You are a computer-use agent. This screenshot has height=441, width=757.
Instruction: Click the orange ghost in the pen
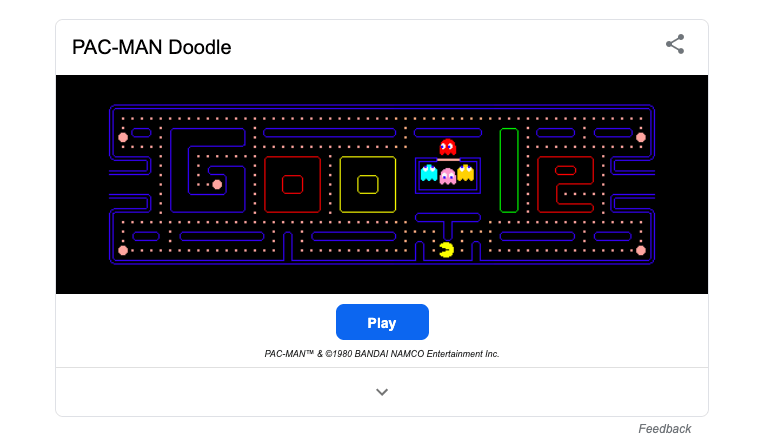click(x=466, y=173)
